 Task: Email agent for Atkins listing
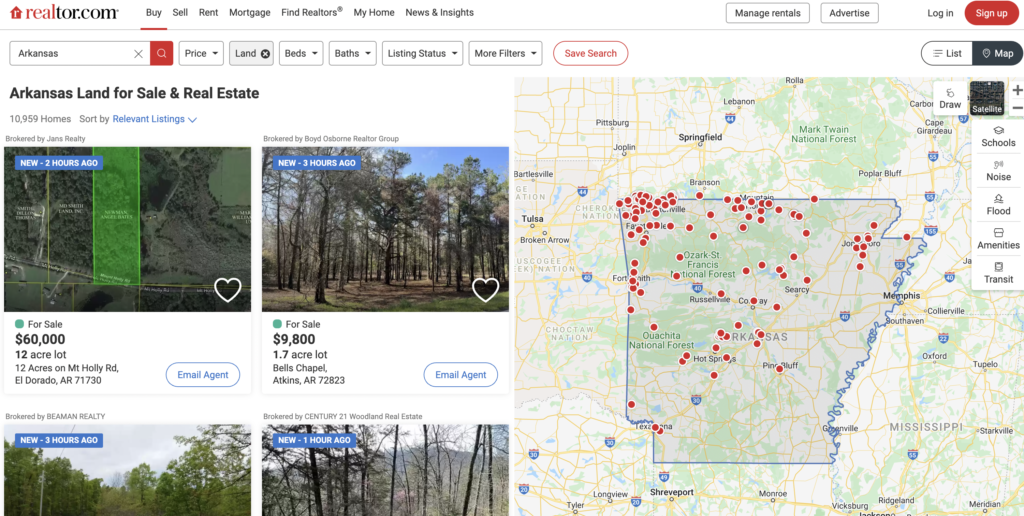click(x=461, y=375)
